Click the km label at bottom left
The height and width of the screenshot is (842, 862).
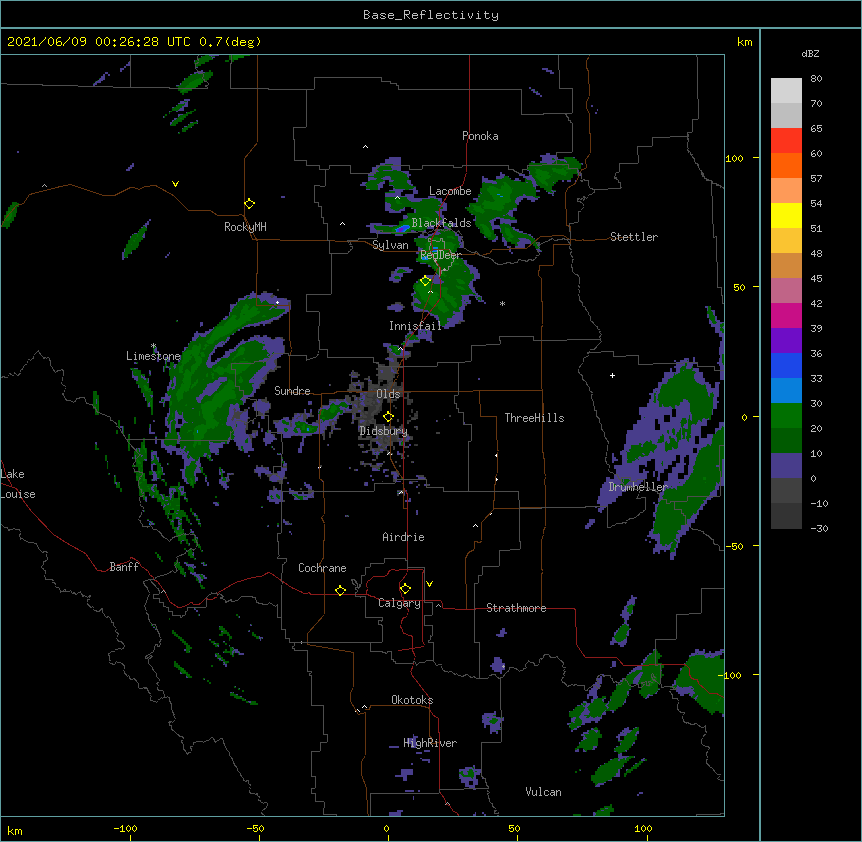click(x=15, y=831)
